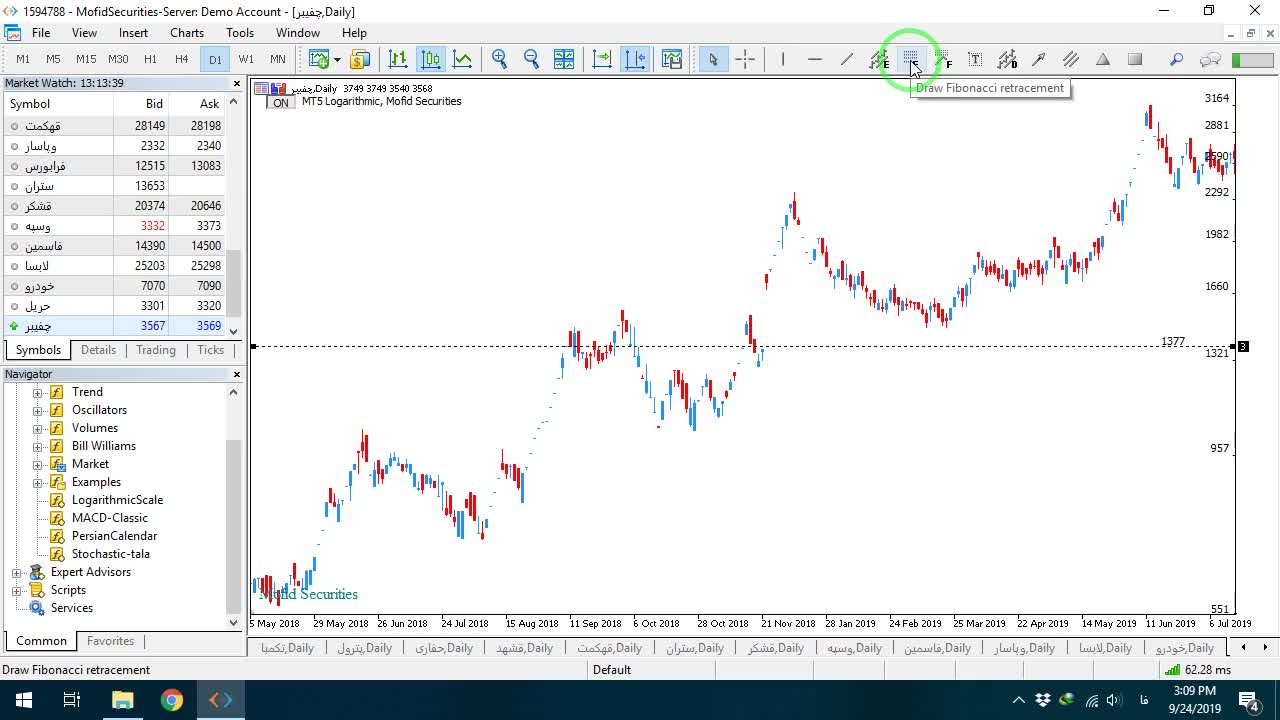Select PersianCalendar indicator
Screen dimensions: 1280x720
click(x=114, y=536)
